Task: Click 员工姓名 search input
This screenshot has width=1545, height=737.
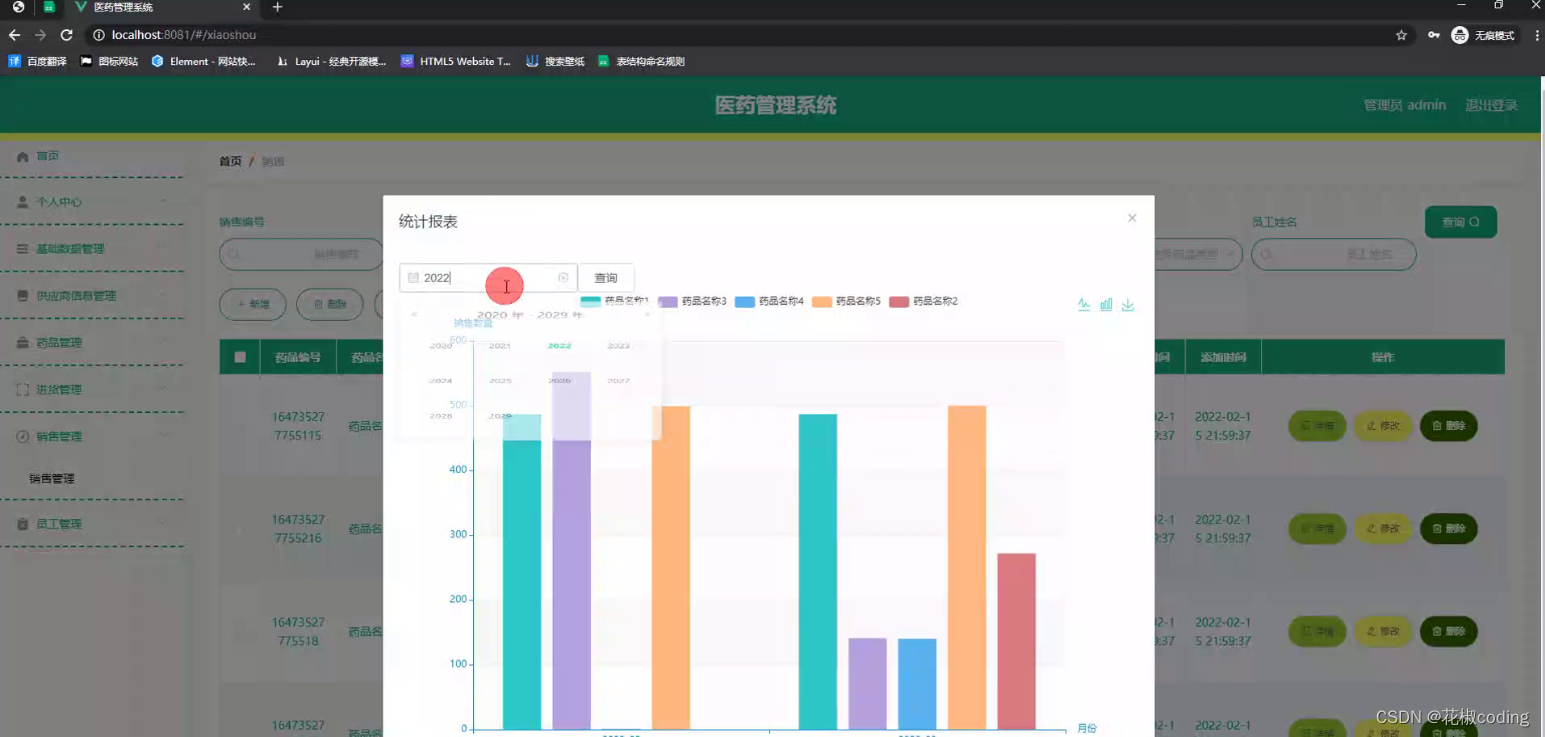Action: click(x=1334, y=254)
